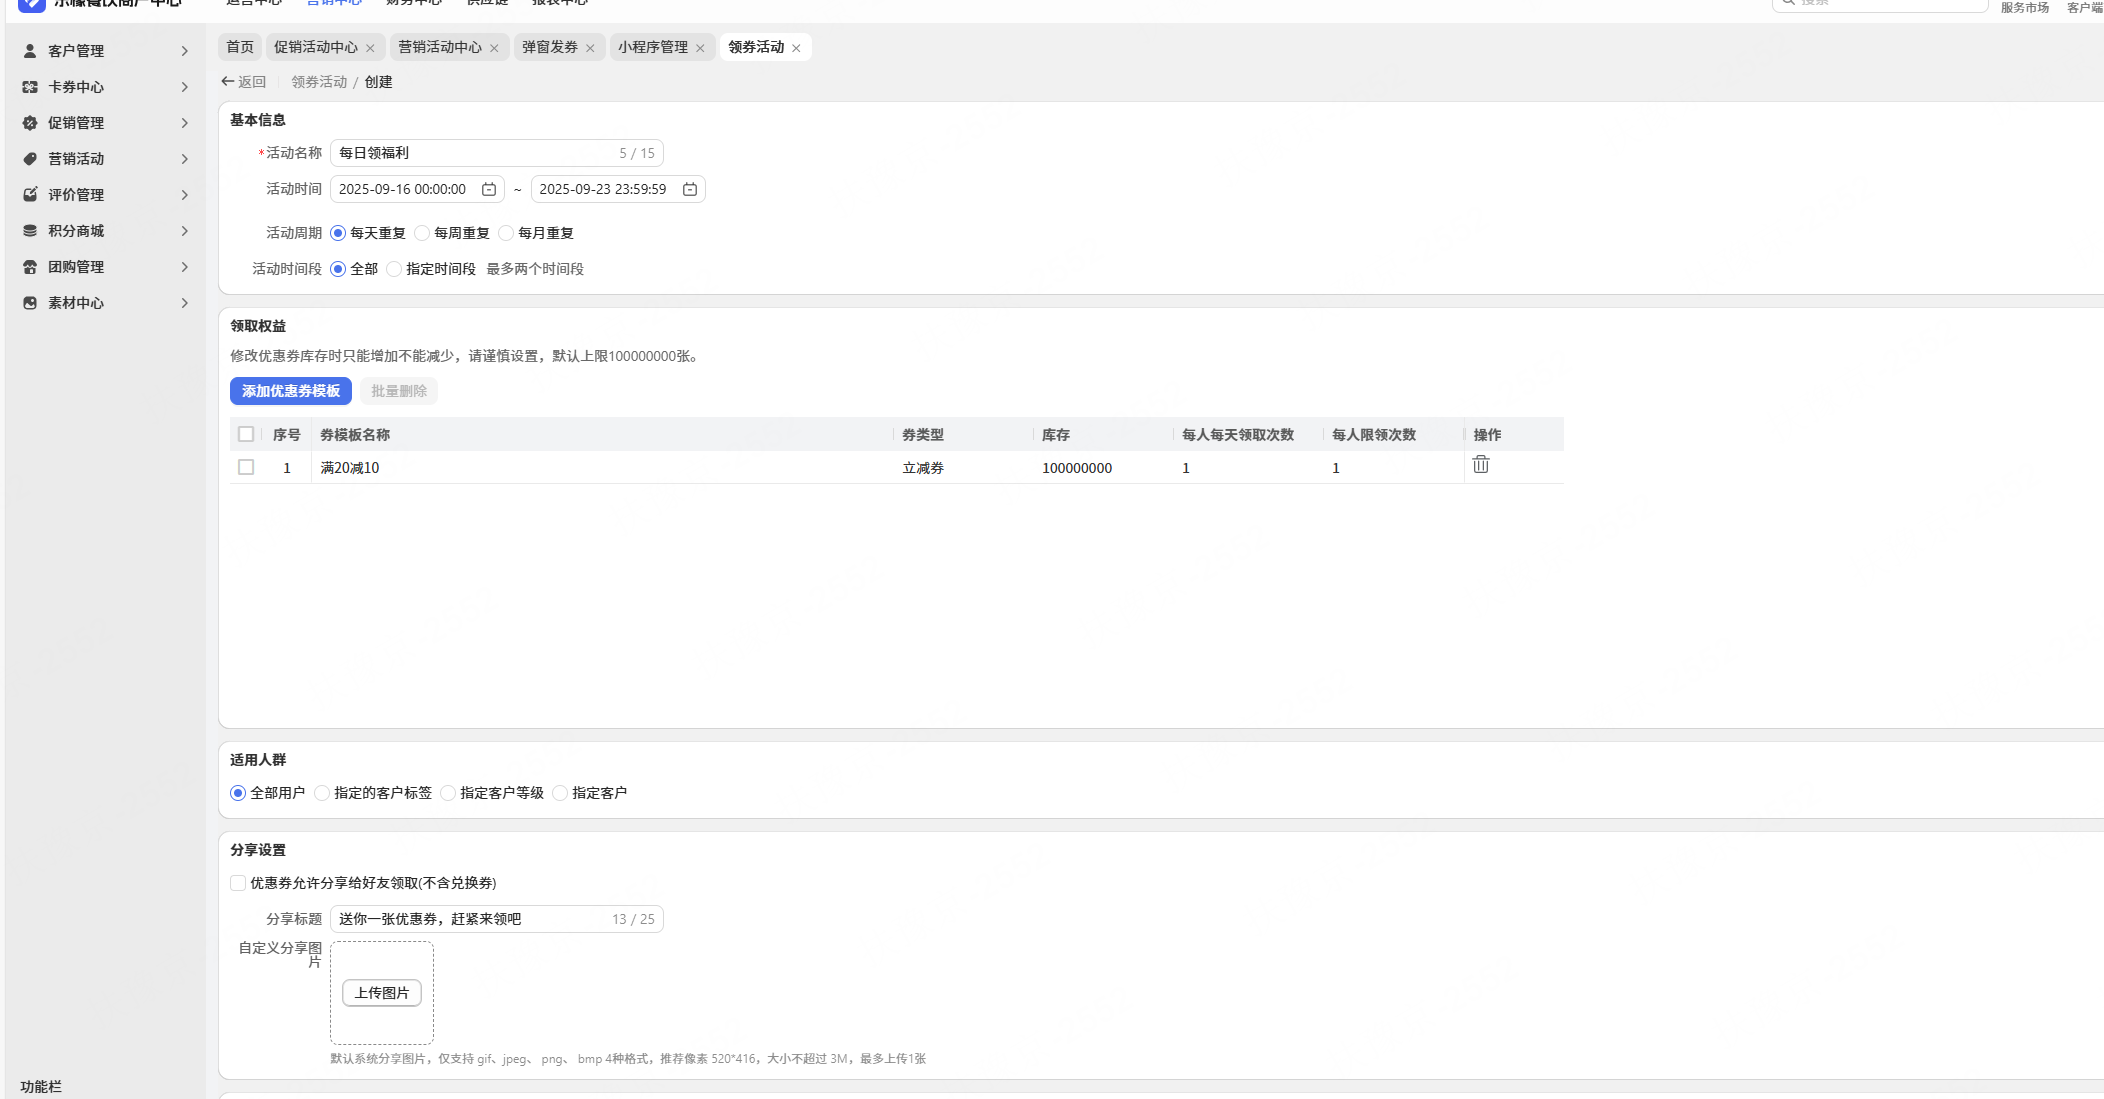Close the 促销活动中心 tab

370,48
